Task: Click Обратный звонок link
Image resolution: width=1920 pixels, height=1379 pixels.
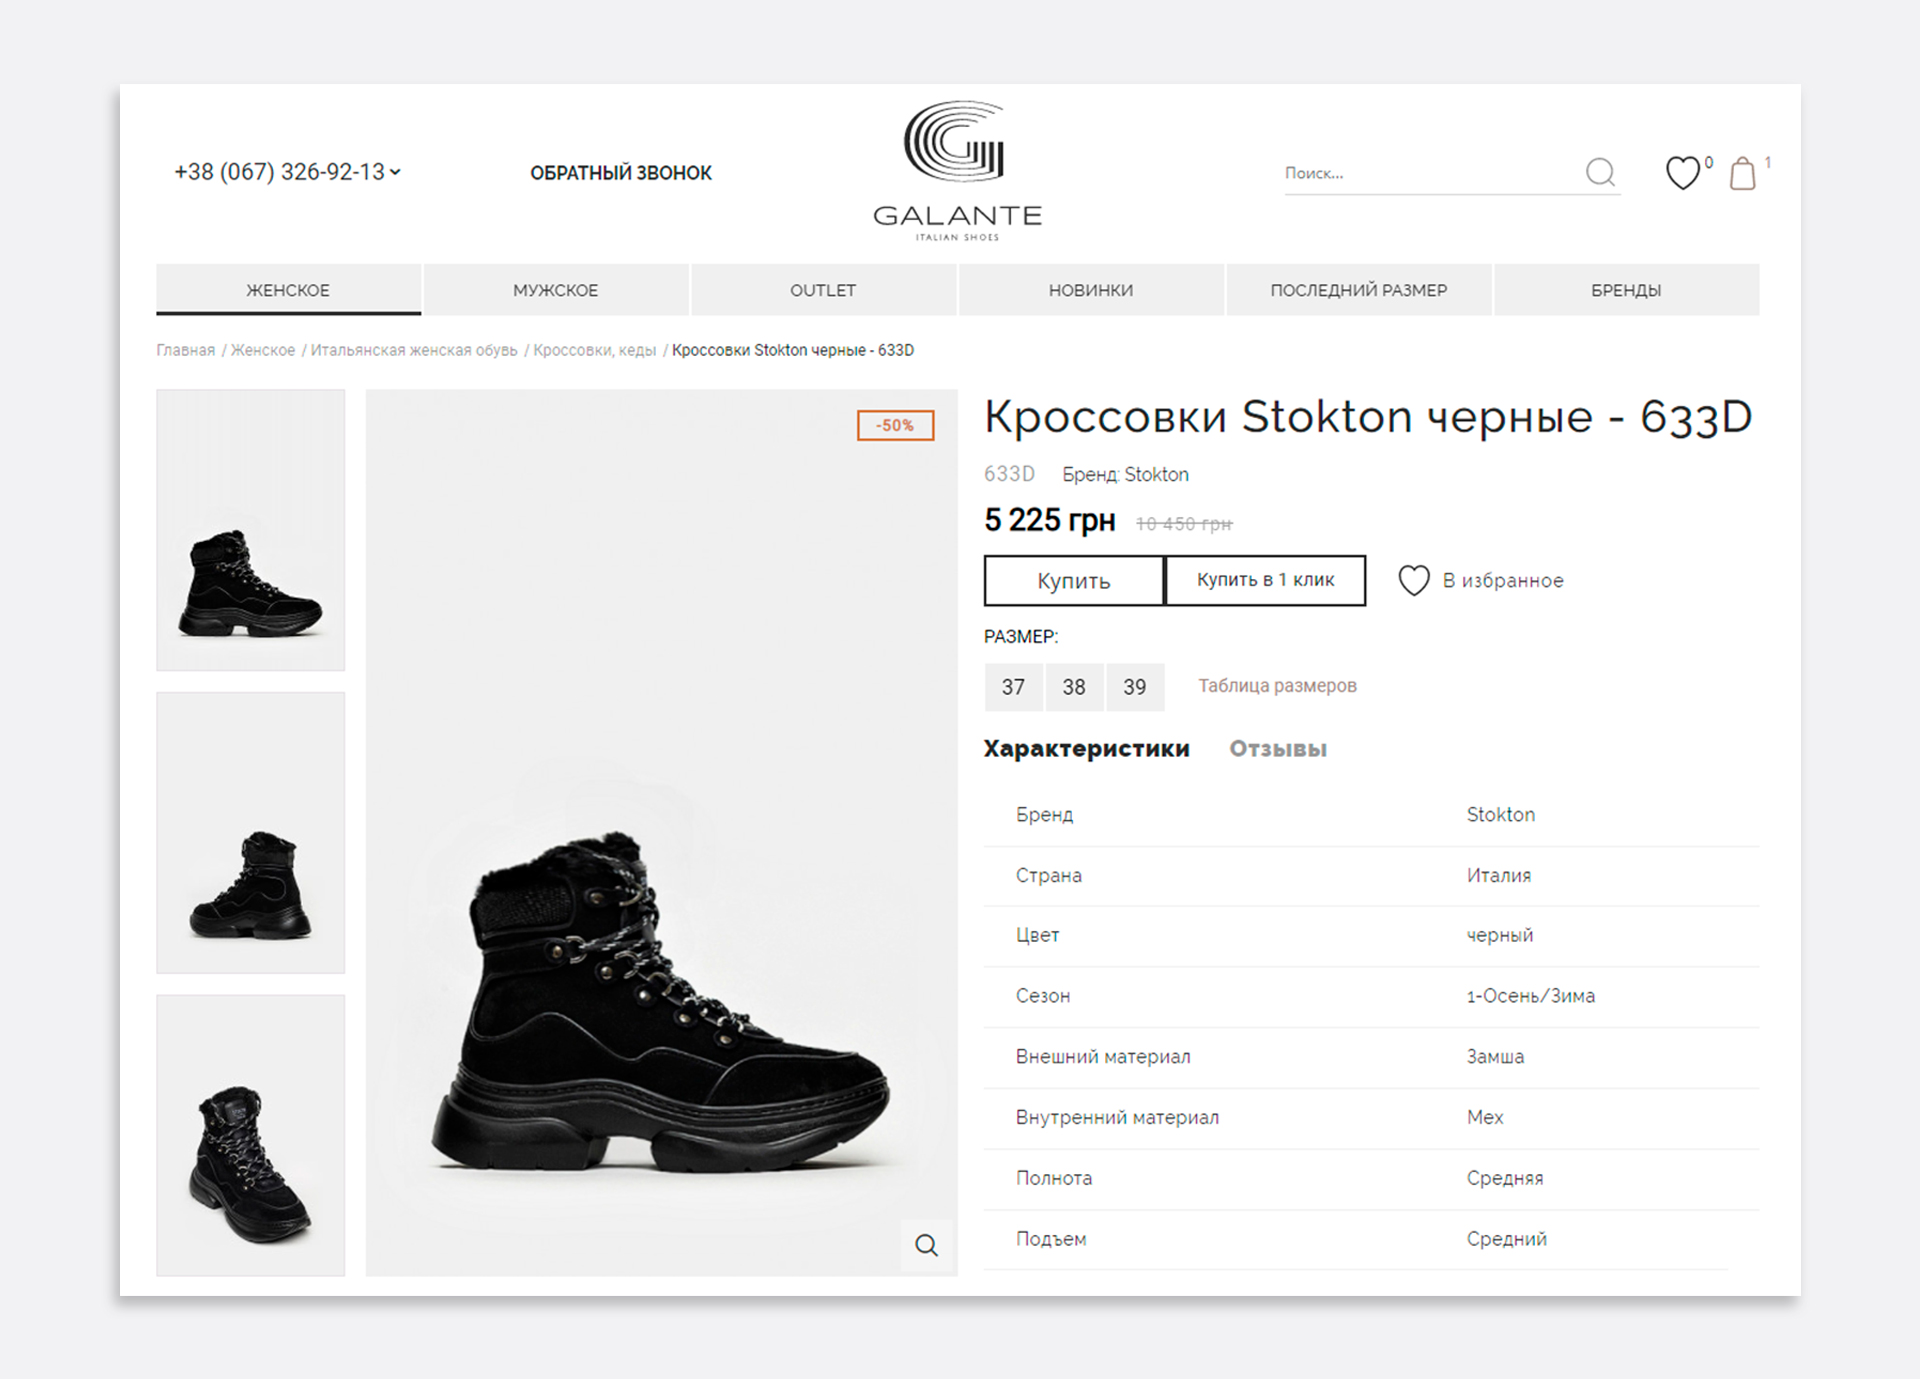Action: (620, 173)
